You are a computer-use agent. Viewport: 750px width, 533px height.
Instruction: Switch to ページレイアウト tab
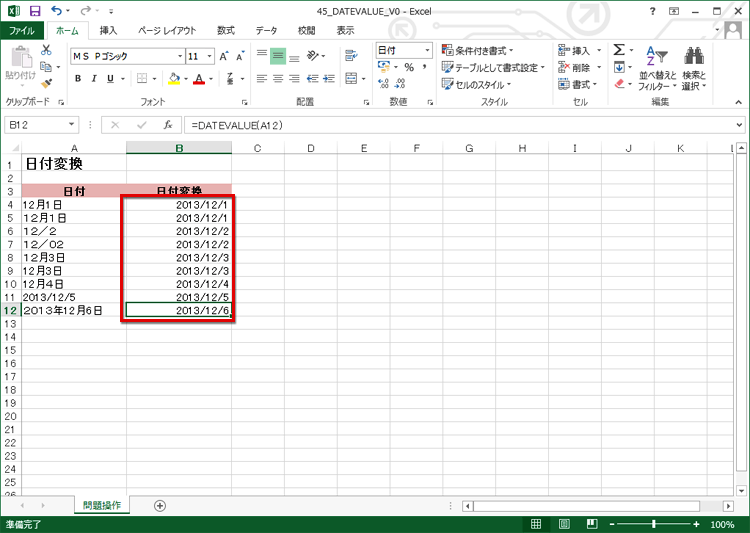click(167, 31)
